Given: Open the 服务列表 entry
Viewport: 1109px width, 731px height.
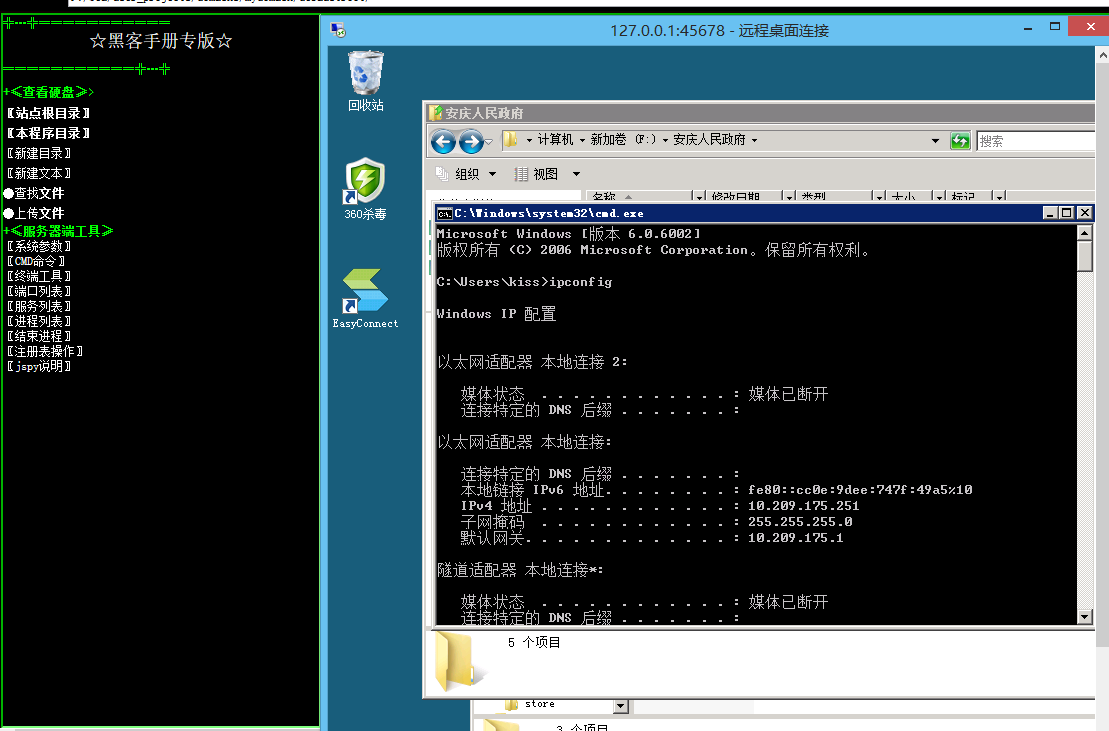Looking at the screenshot, I should 39,306.
